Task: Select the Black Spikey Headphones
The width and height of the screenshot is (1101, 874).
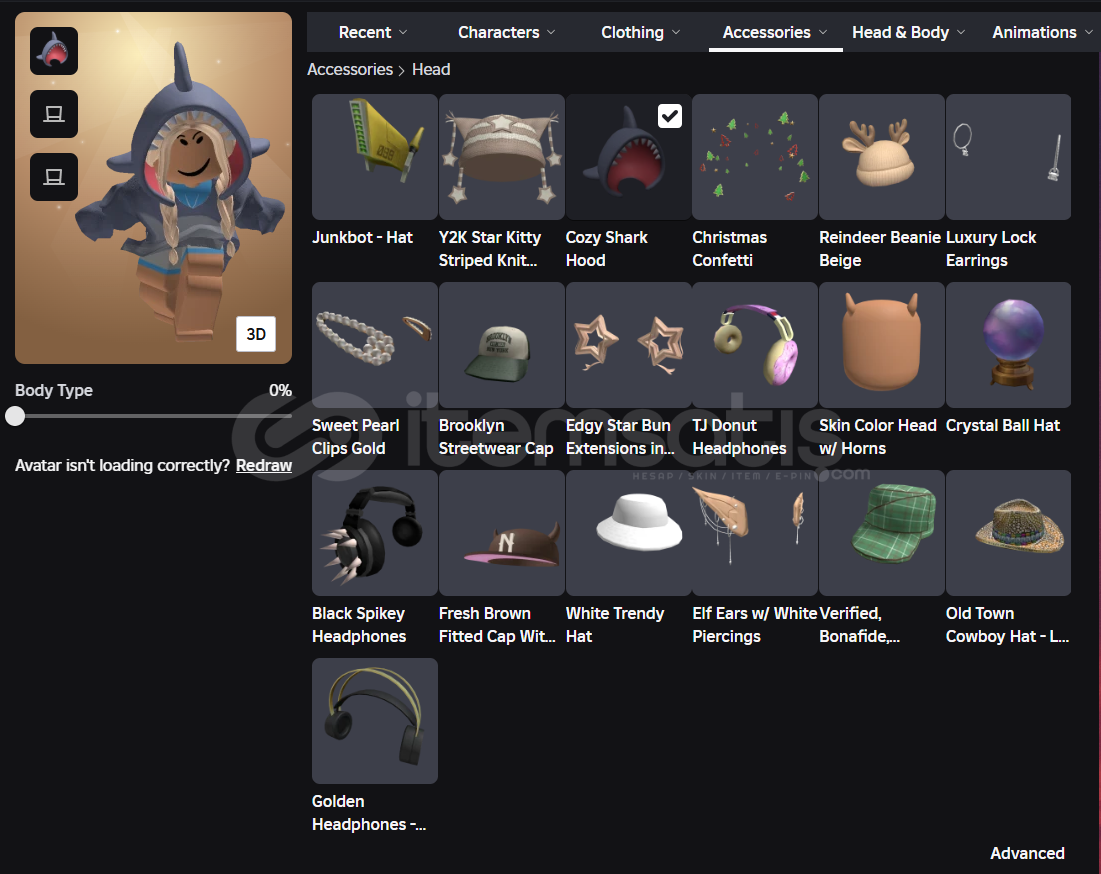Action: (374, 533)
